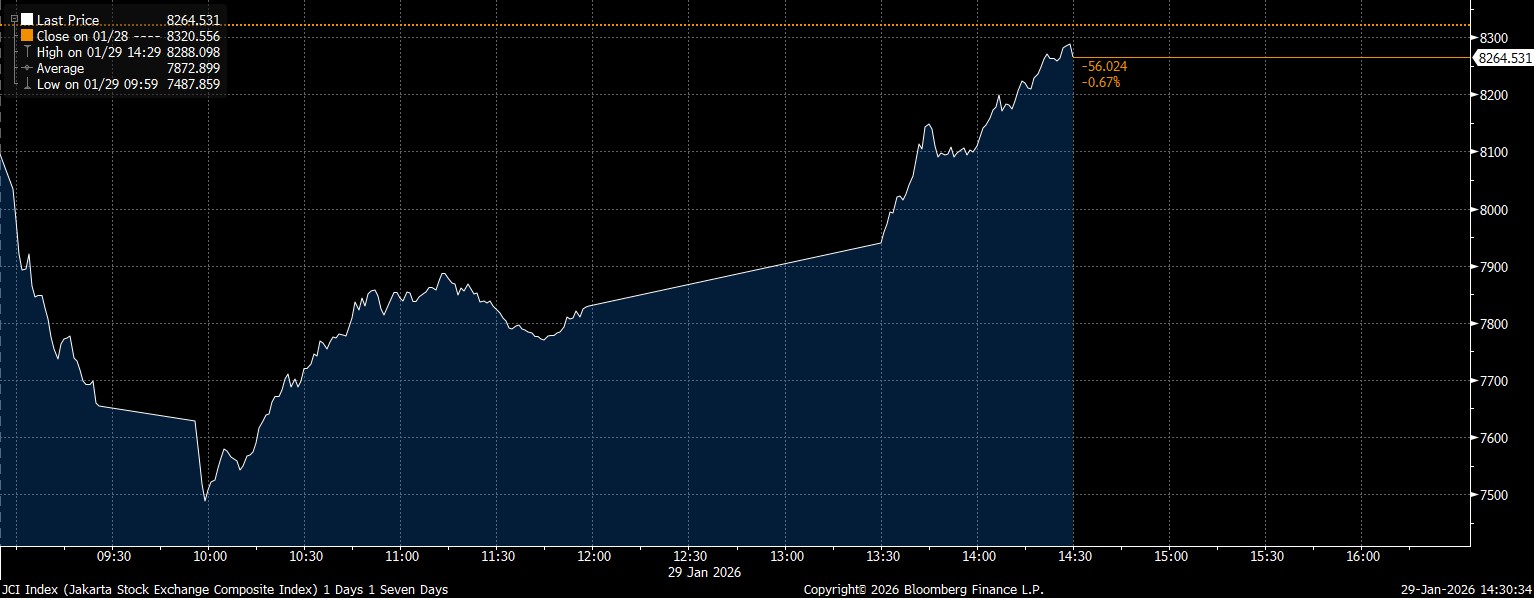Collapse the legend tree next to Last Price

click(x=13, y=19)
